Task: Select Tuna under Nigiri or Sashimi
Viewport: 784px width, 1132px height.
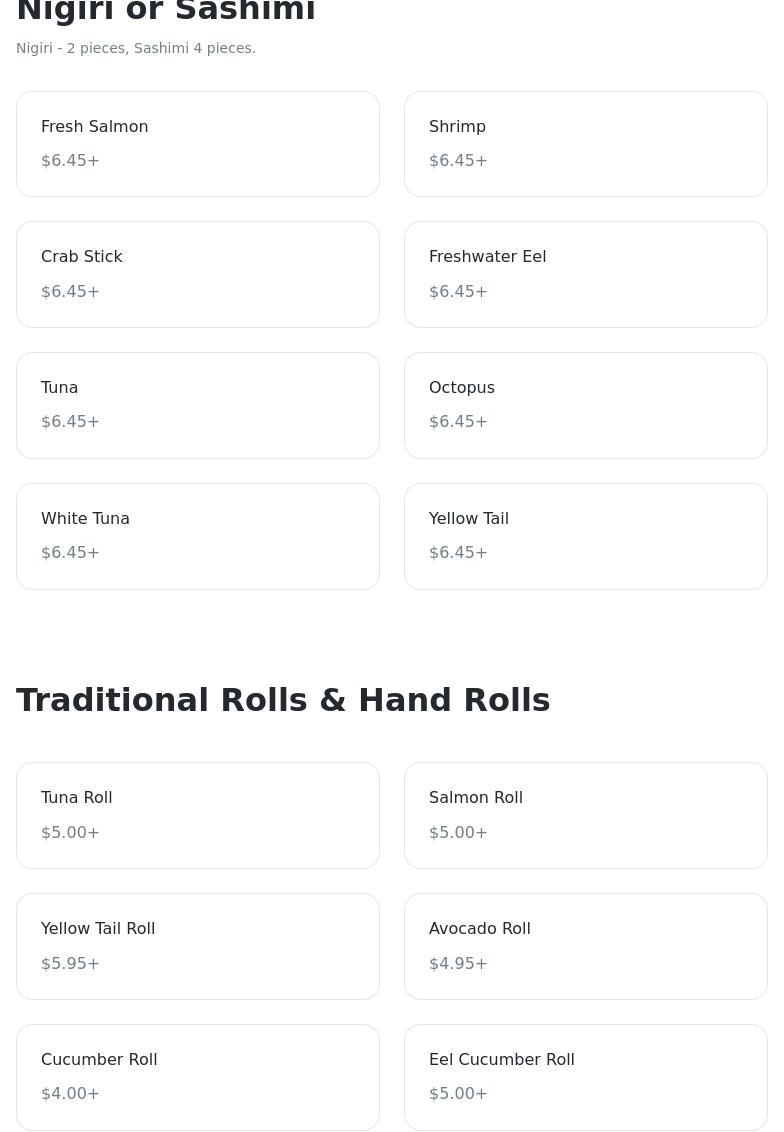Action: click(x=198, y=405)
